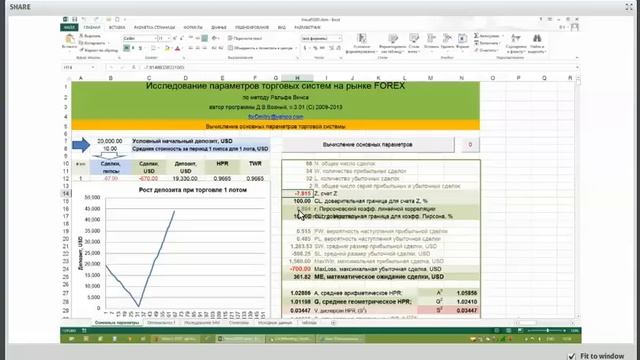
Task: Click the Cut (Вырезать) command
Action: coord(90,36)
